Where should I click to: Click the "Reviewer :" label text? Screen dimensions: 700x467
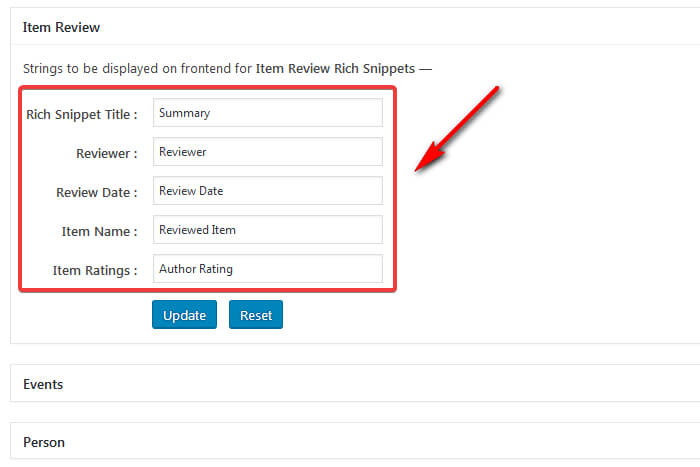tap(106, 154)
